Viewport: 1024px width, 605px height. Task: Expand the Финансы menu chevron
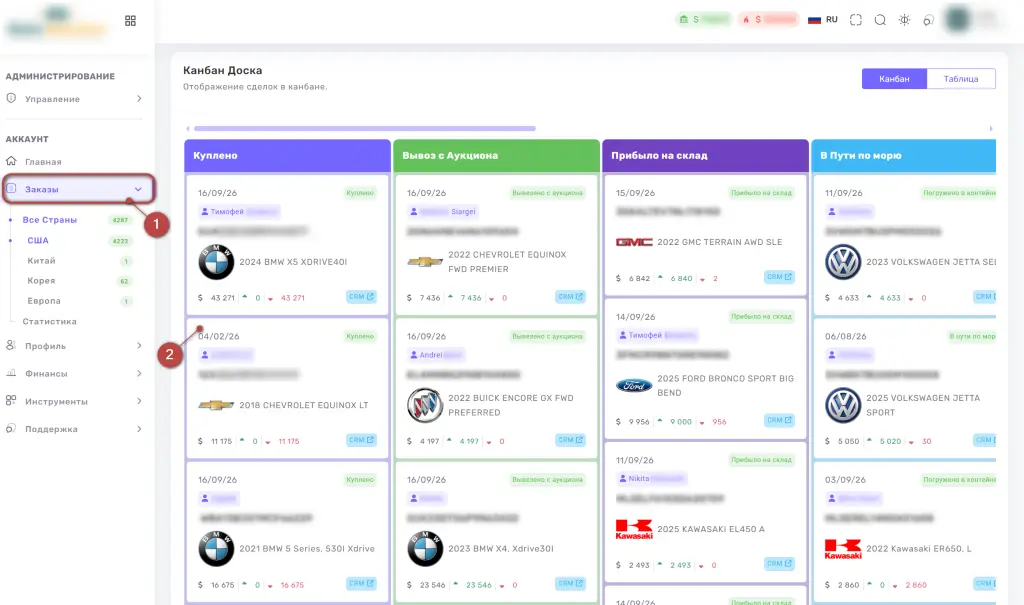tap(139, 374)
